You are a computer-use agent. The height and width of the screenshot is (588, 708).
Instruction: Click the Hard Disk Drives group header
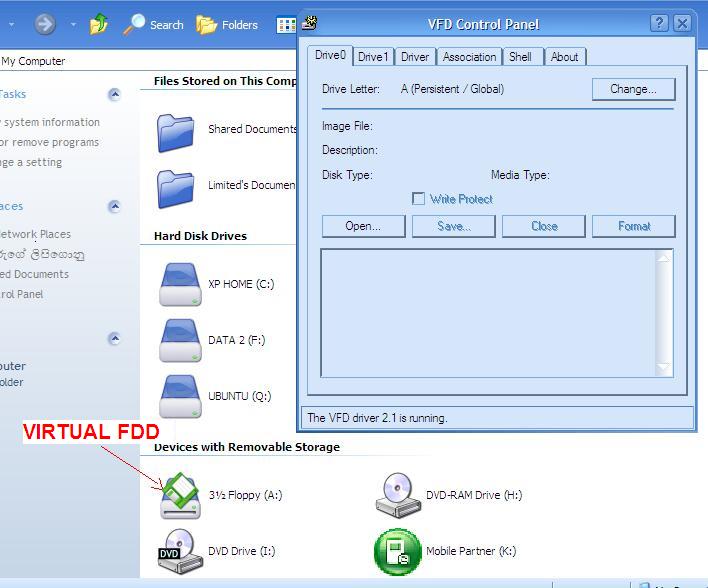[200, 236]
